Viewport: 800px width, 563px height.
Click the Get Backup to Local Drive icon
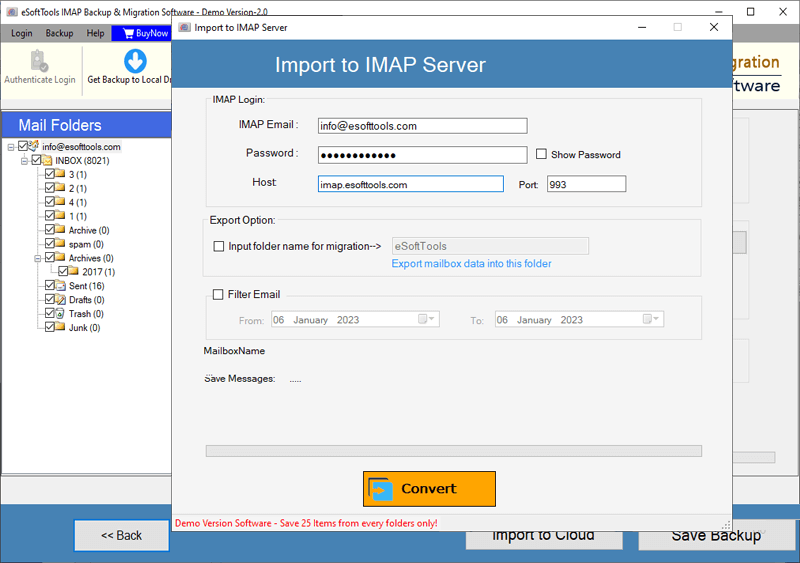pos(135,61)
